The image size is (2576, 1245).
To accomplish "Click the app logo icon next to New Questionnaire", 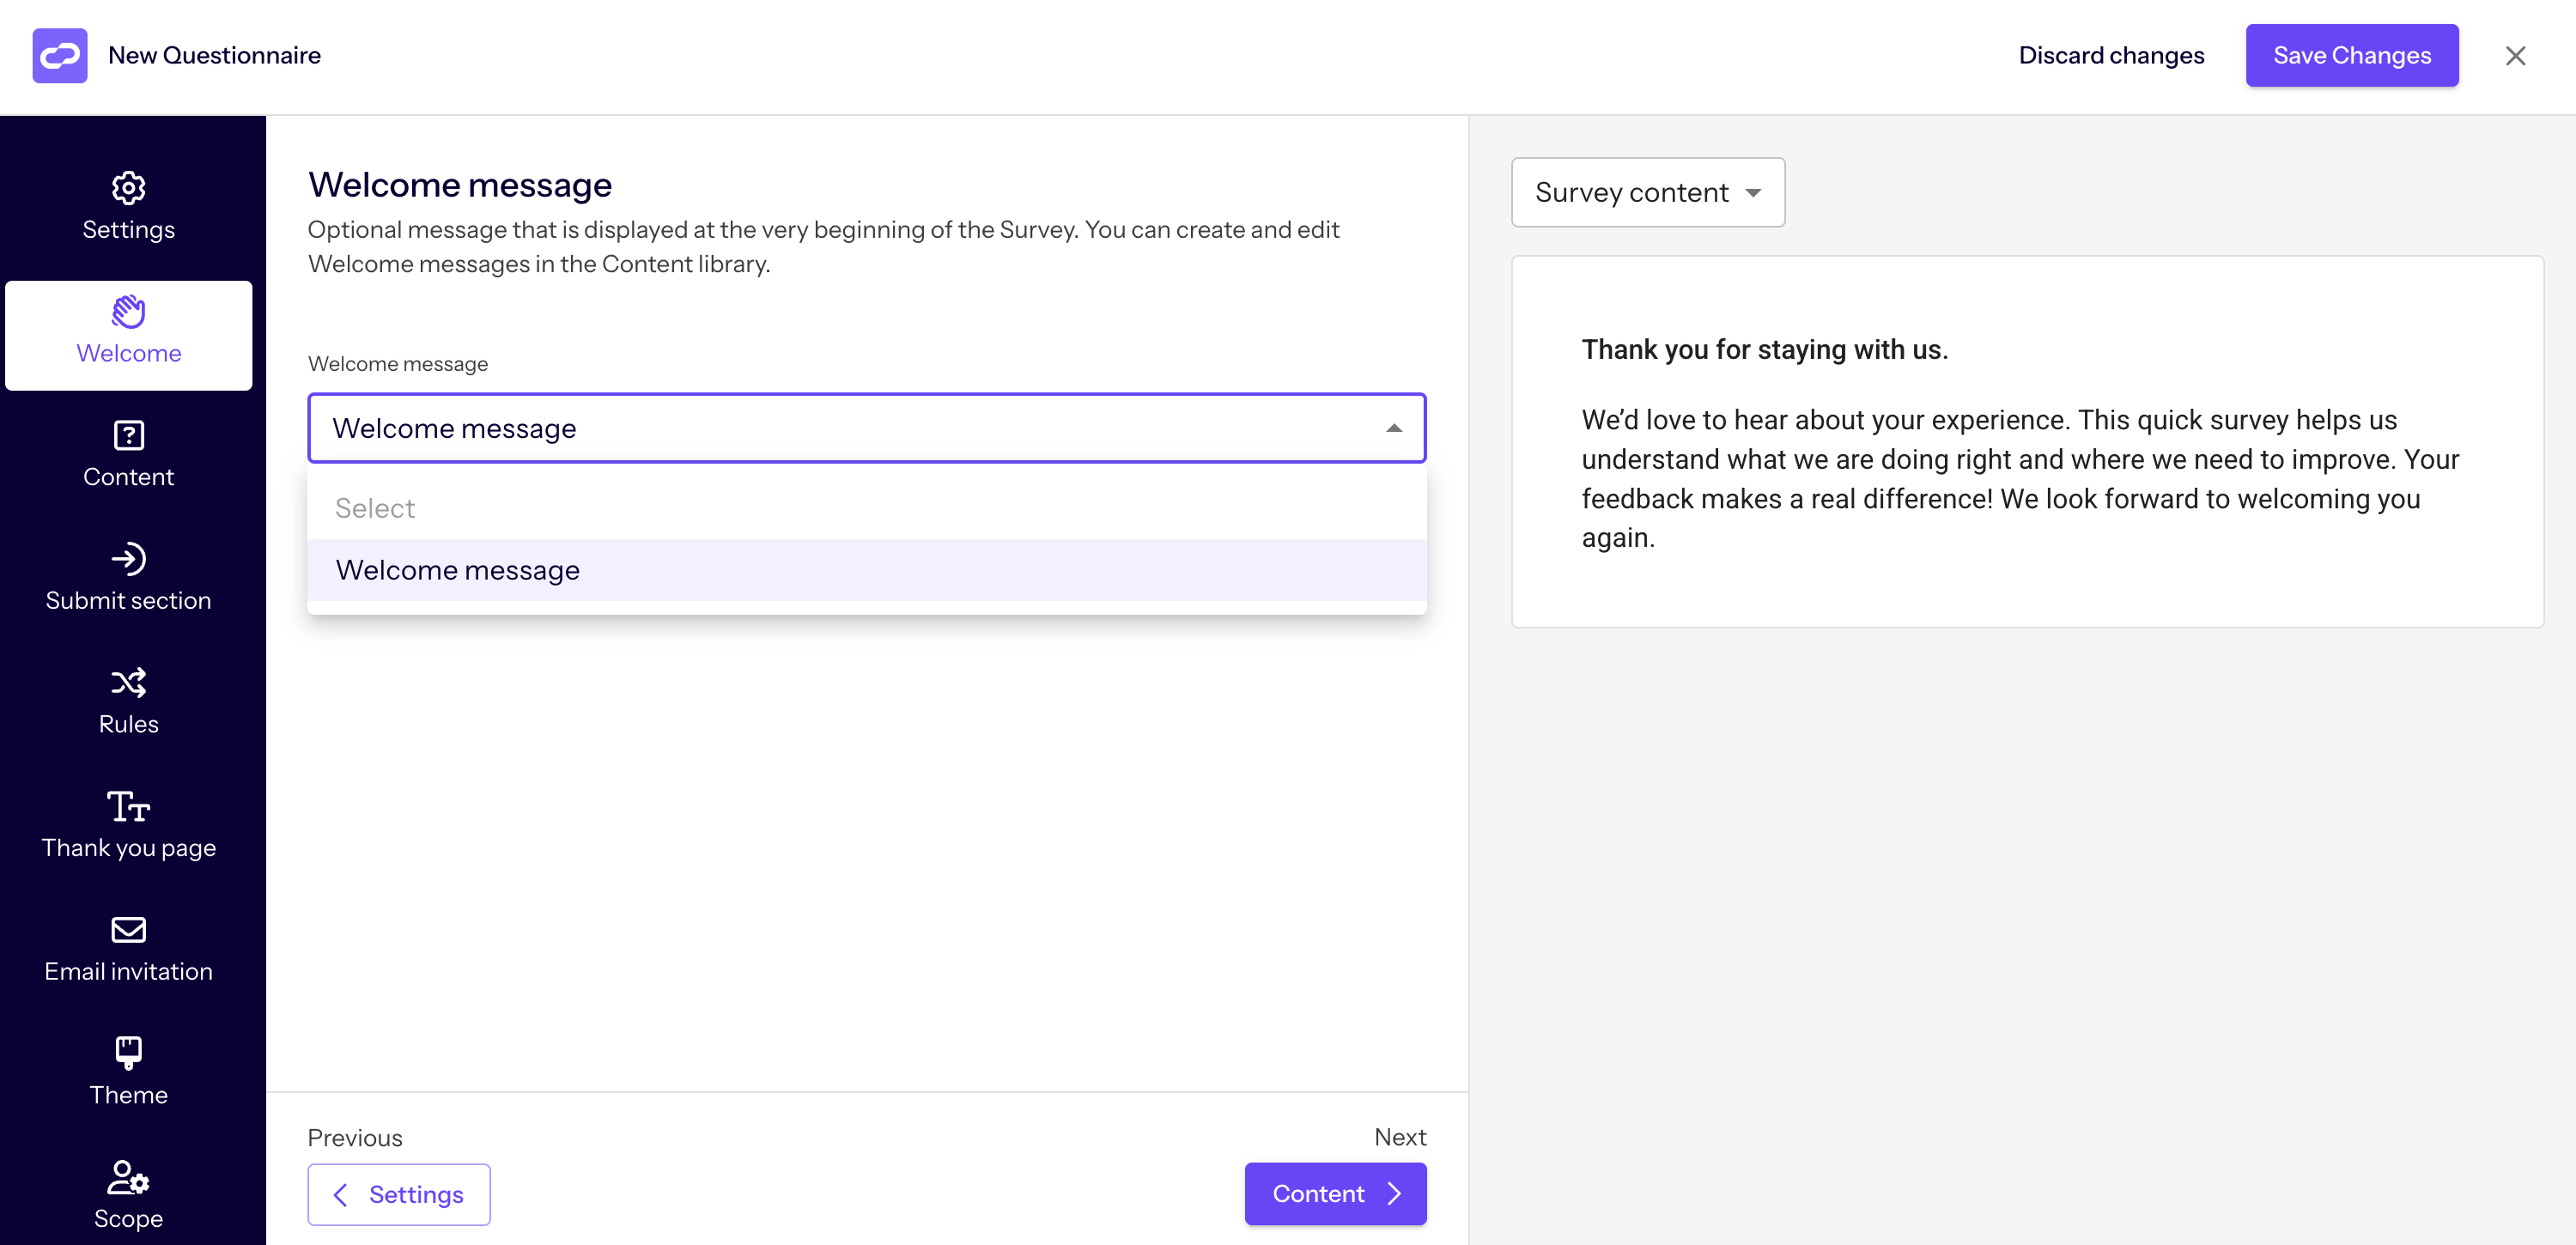I will (59, 55).
